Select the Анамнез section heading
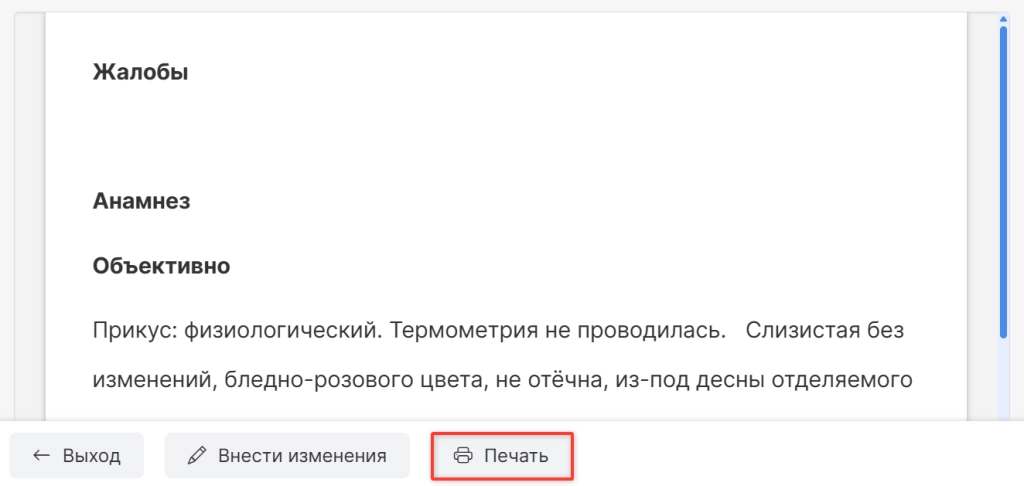The height and width of the screenshot is (486, 1024). point(141,201)
